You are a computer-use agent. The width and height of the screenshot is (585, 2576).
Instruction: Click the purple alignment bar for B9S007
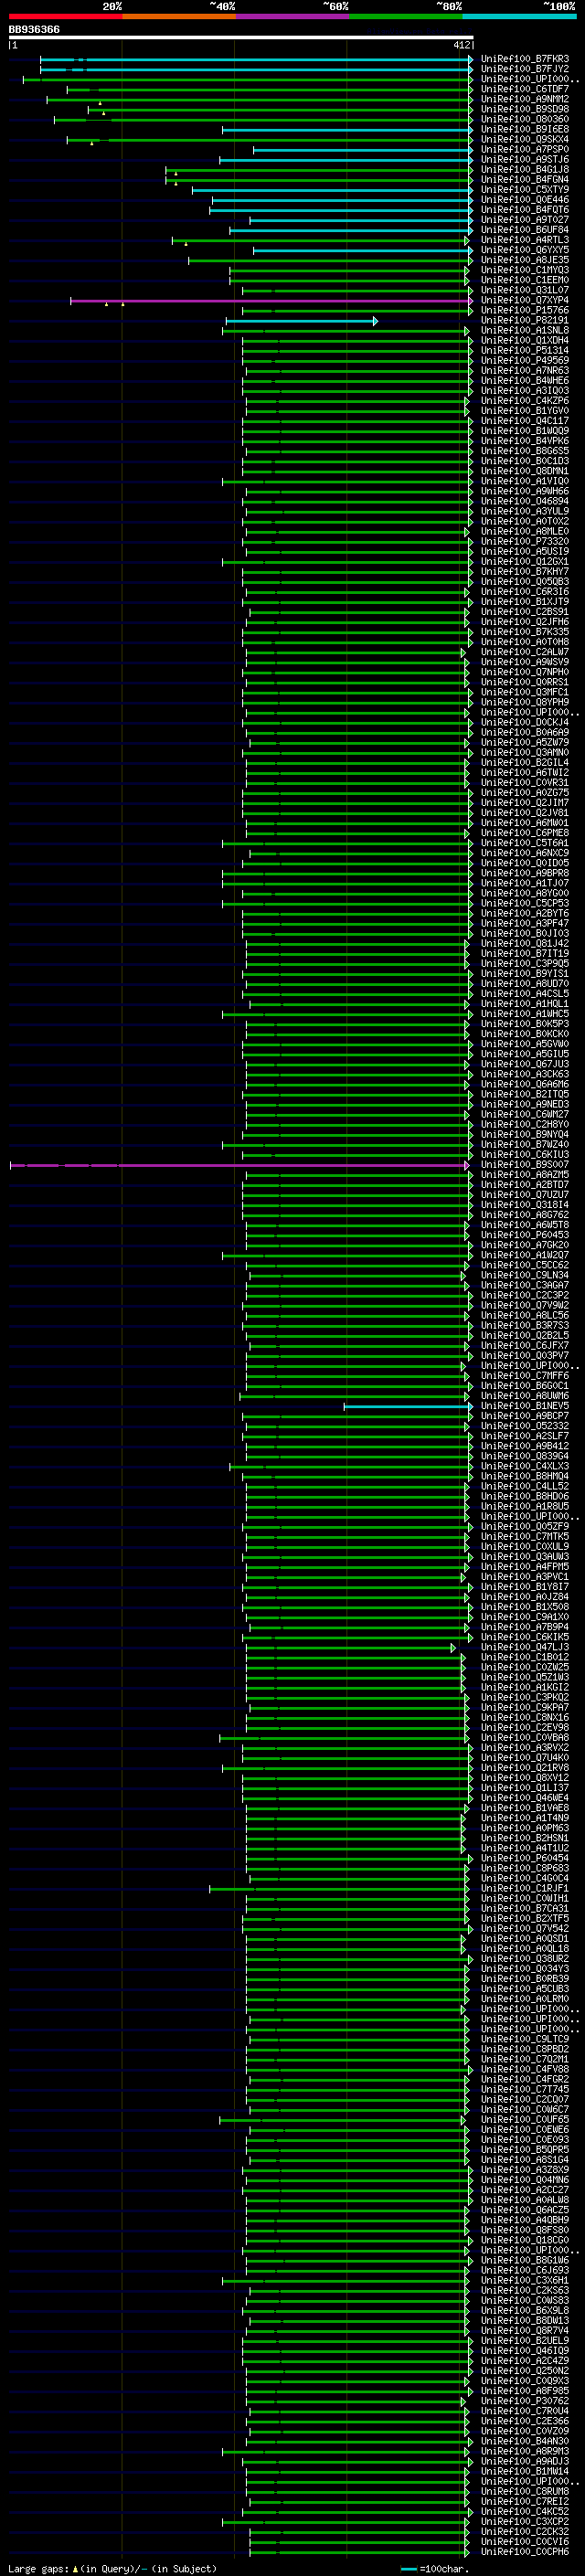(x=239, y=1165)
